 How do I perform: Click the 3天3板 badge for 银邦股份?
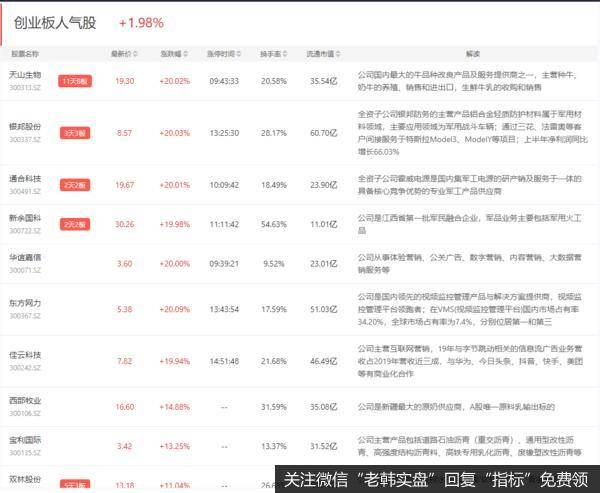pos(75,133)
